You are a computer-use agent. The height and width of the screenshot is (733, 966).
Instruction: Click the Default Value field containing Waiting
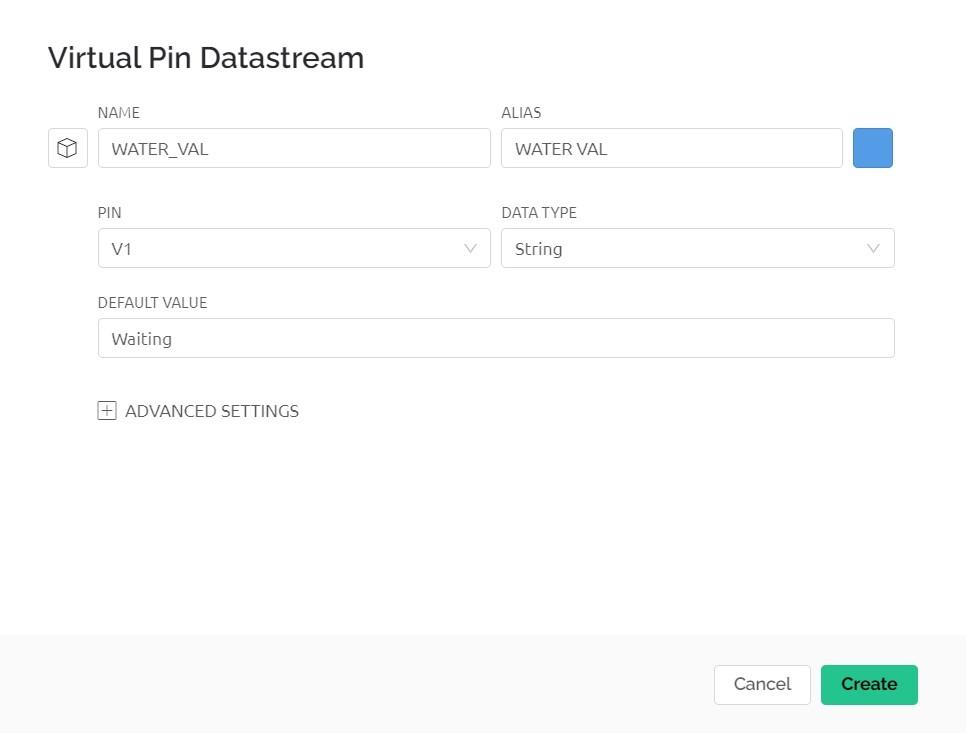tap(495, 338)
